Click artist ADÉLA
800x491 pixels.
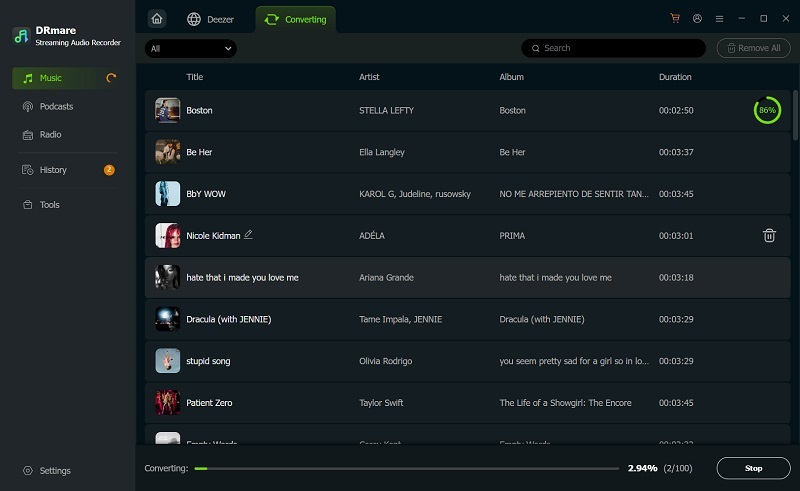tap(372, 235)
